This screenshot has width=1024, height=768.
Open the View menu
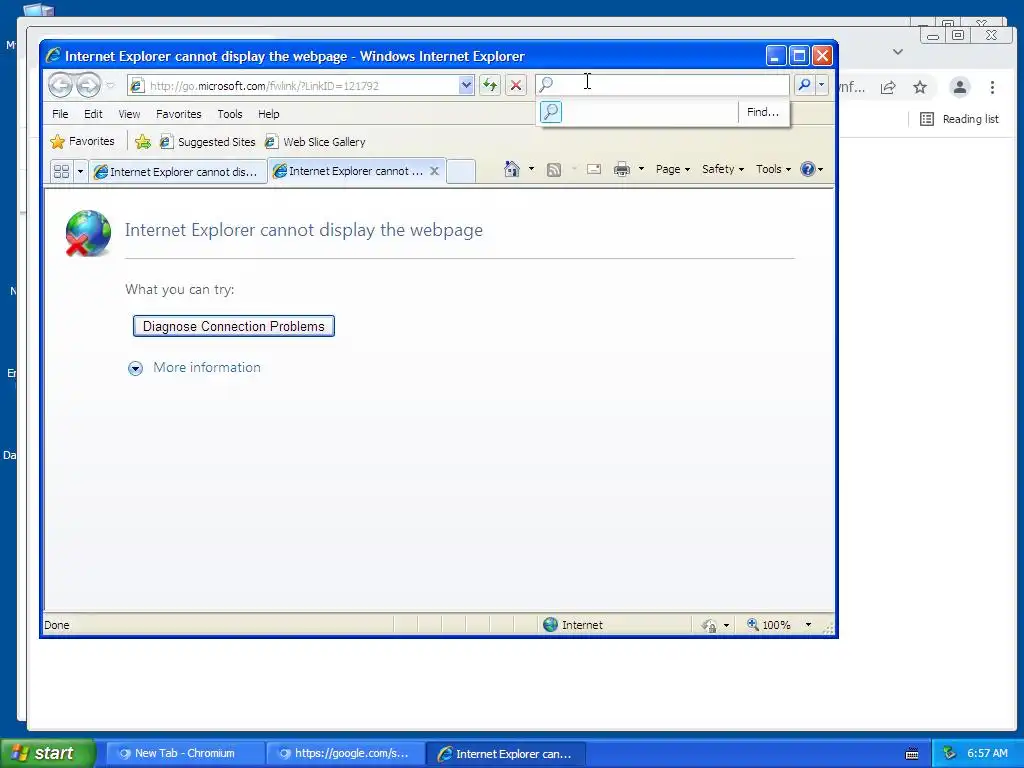click(129, 114)
